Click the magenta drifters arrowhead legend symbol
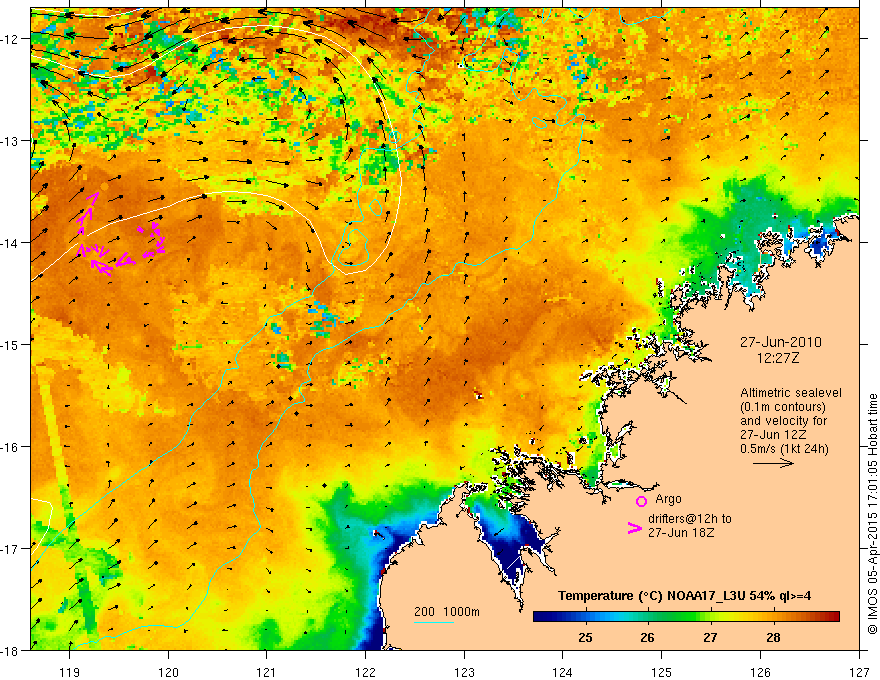 click(x=635, y=528)
